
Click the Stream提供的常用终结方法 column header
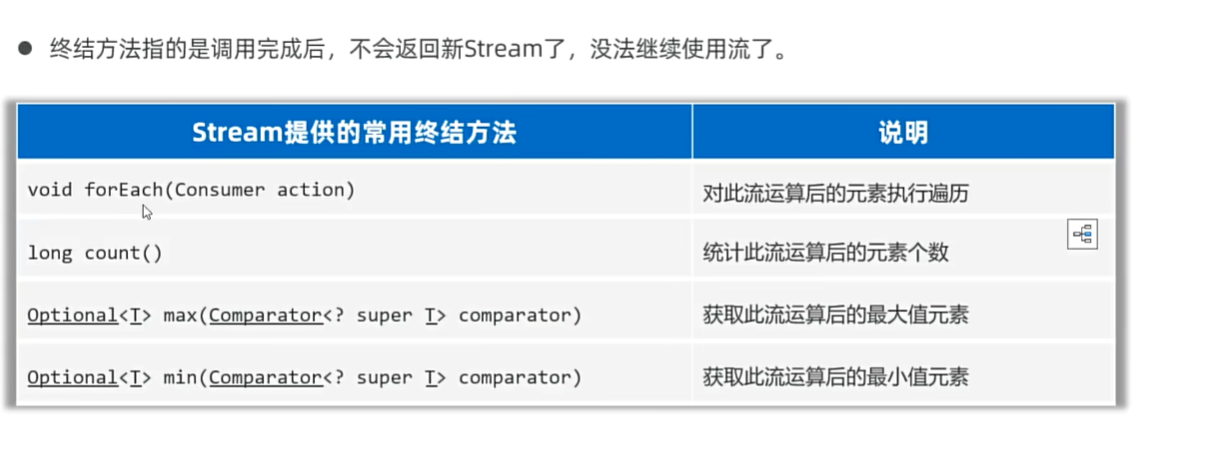tap(354, 131)
